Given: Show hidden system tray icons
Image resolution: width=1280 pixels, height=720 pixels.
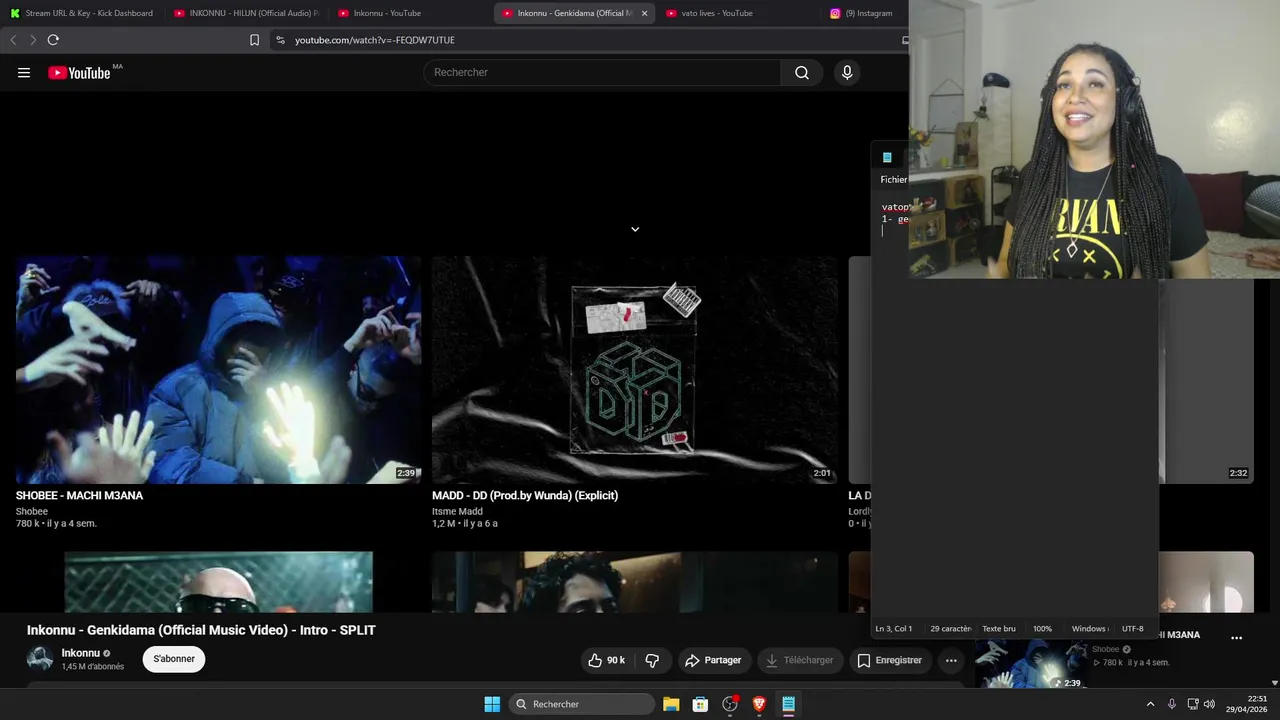Looking at the screenshot, I should (x=1150, y=704).
